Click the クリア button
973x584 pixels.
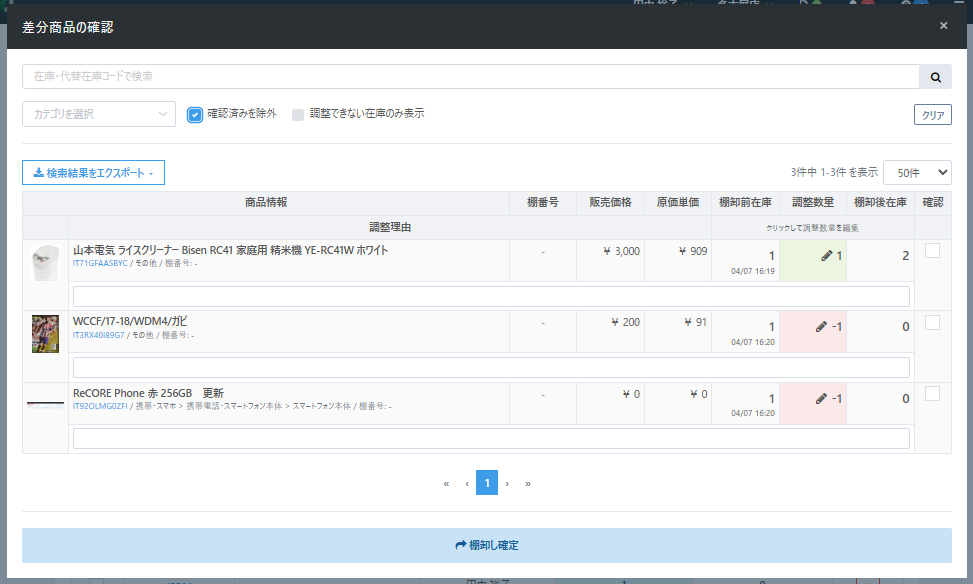pyautogui.click(x=932, y=115)
